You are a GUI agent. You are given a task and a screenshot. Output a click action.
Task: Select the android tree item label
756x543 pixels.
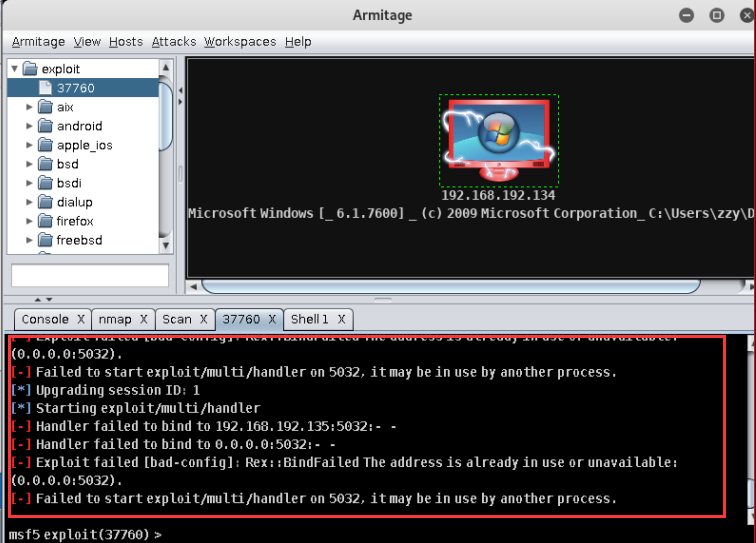[80, 126]
